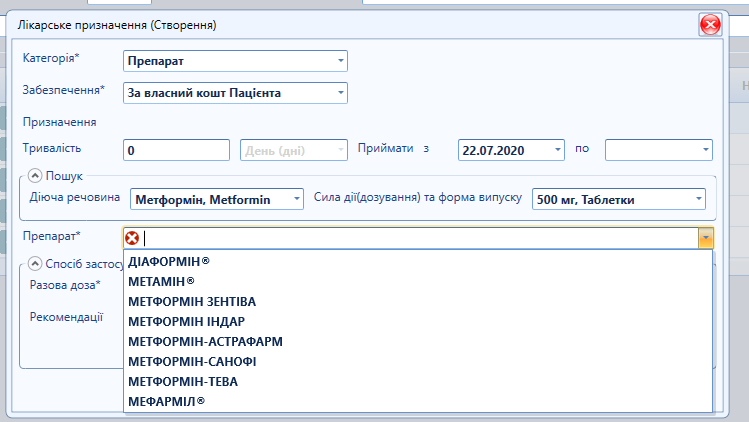
Task: Choose МЕТФОРМІН ЗЕНТІВА option
Action: click(418, 302)
